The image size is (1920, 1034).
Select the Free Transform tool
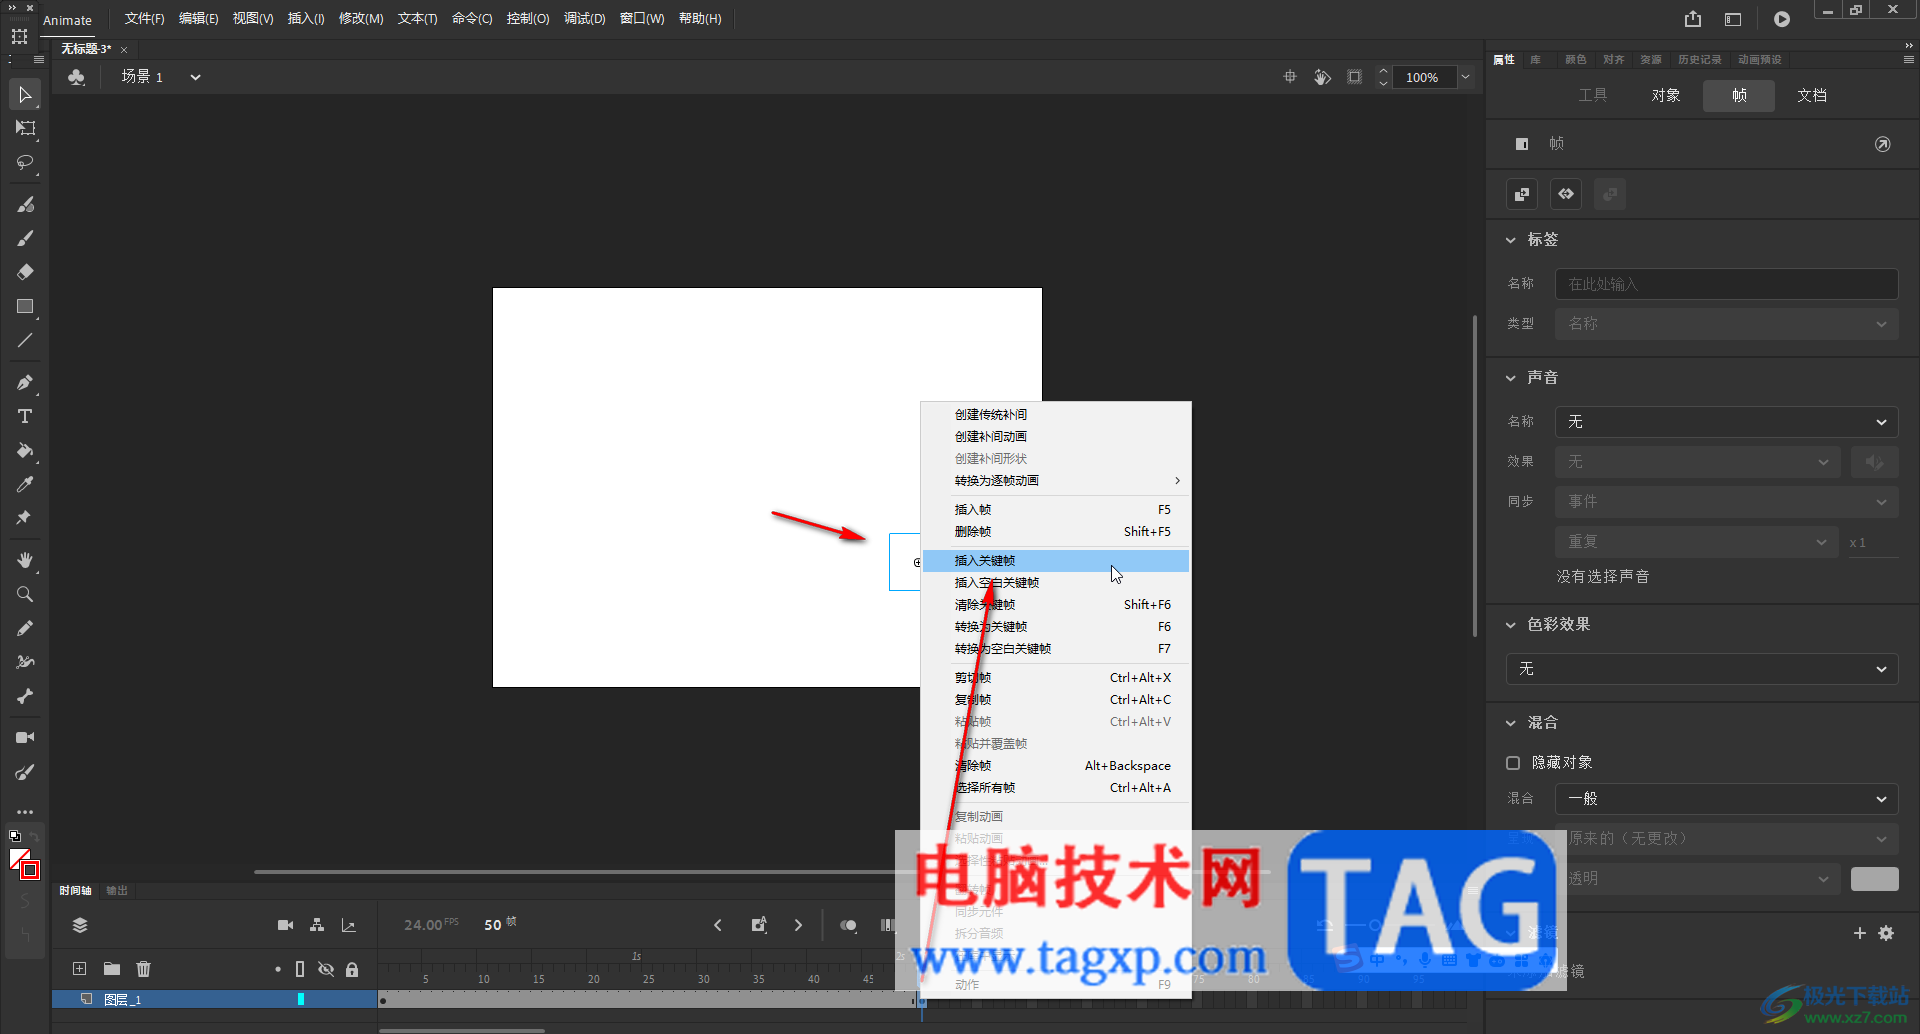pos(25,128)
